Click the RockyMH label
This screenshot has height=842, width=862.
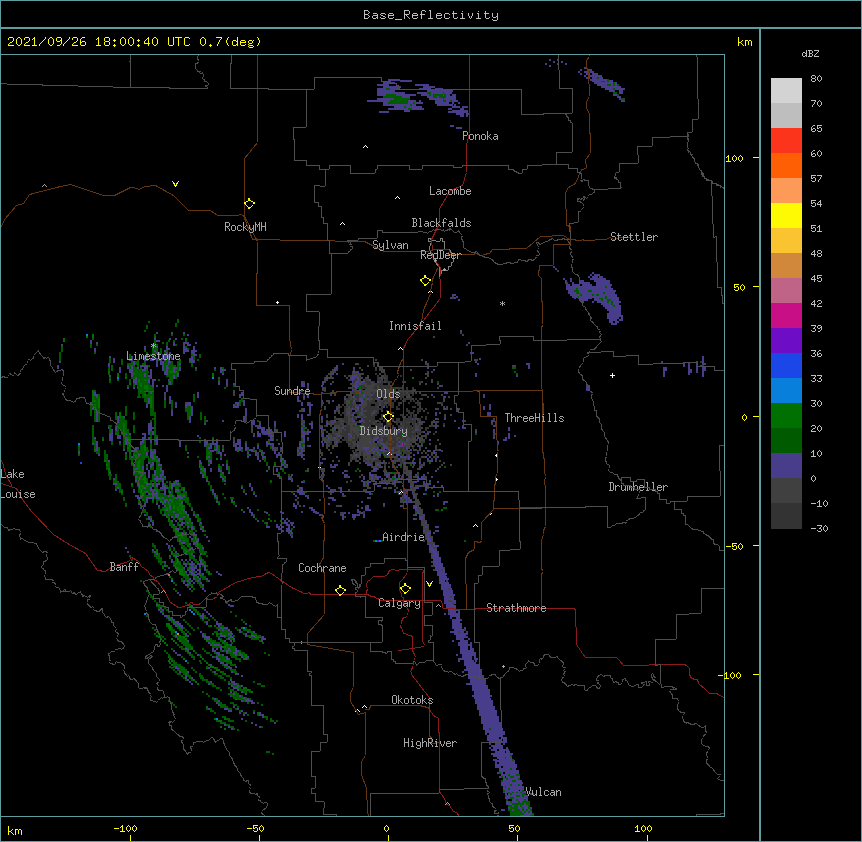(245, 227)
